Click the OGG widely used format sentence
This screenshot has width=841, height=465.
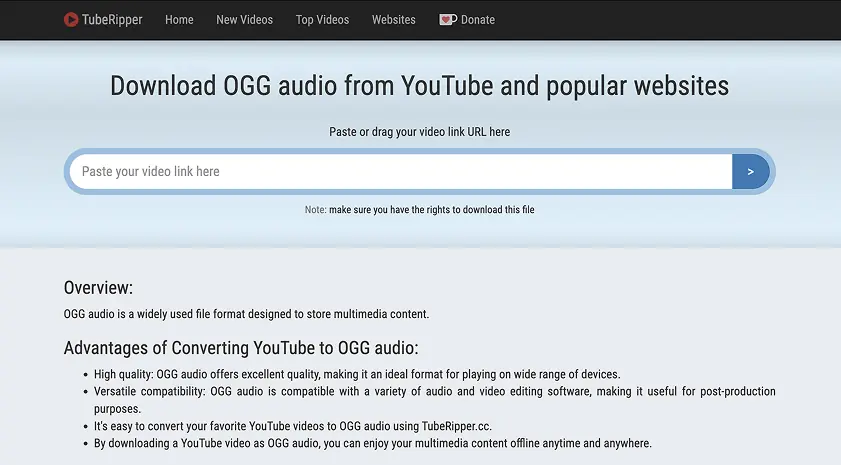point(246,314)
